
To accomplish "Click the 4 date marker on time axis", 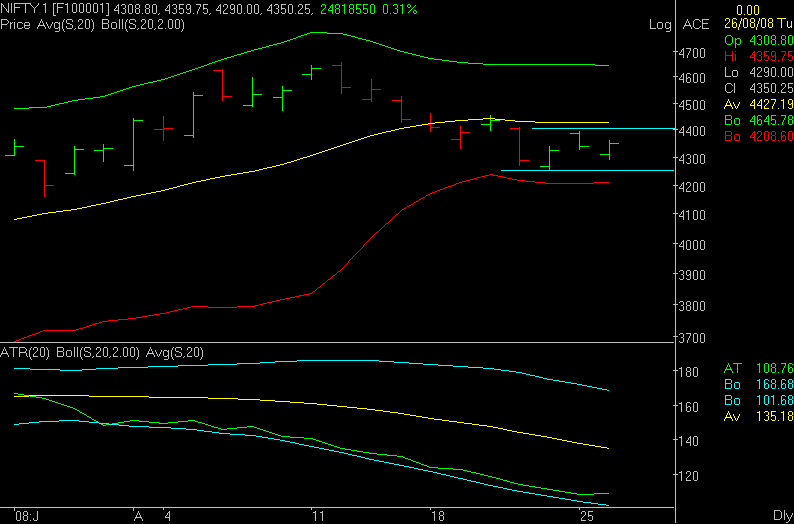I will tap(168, 516).
